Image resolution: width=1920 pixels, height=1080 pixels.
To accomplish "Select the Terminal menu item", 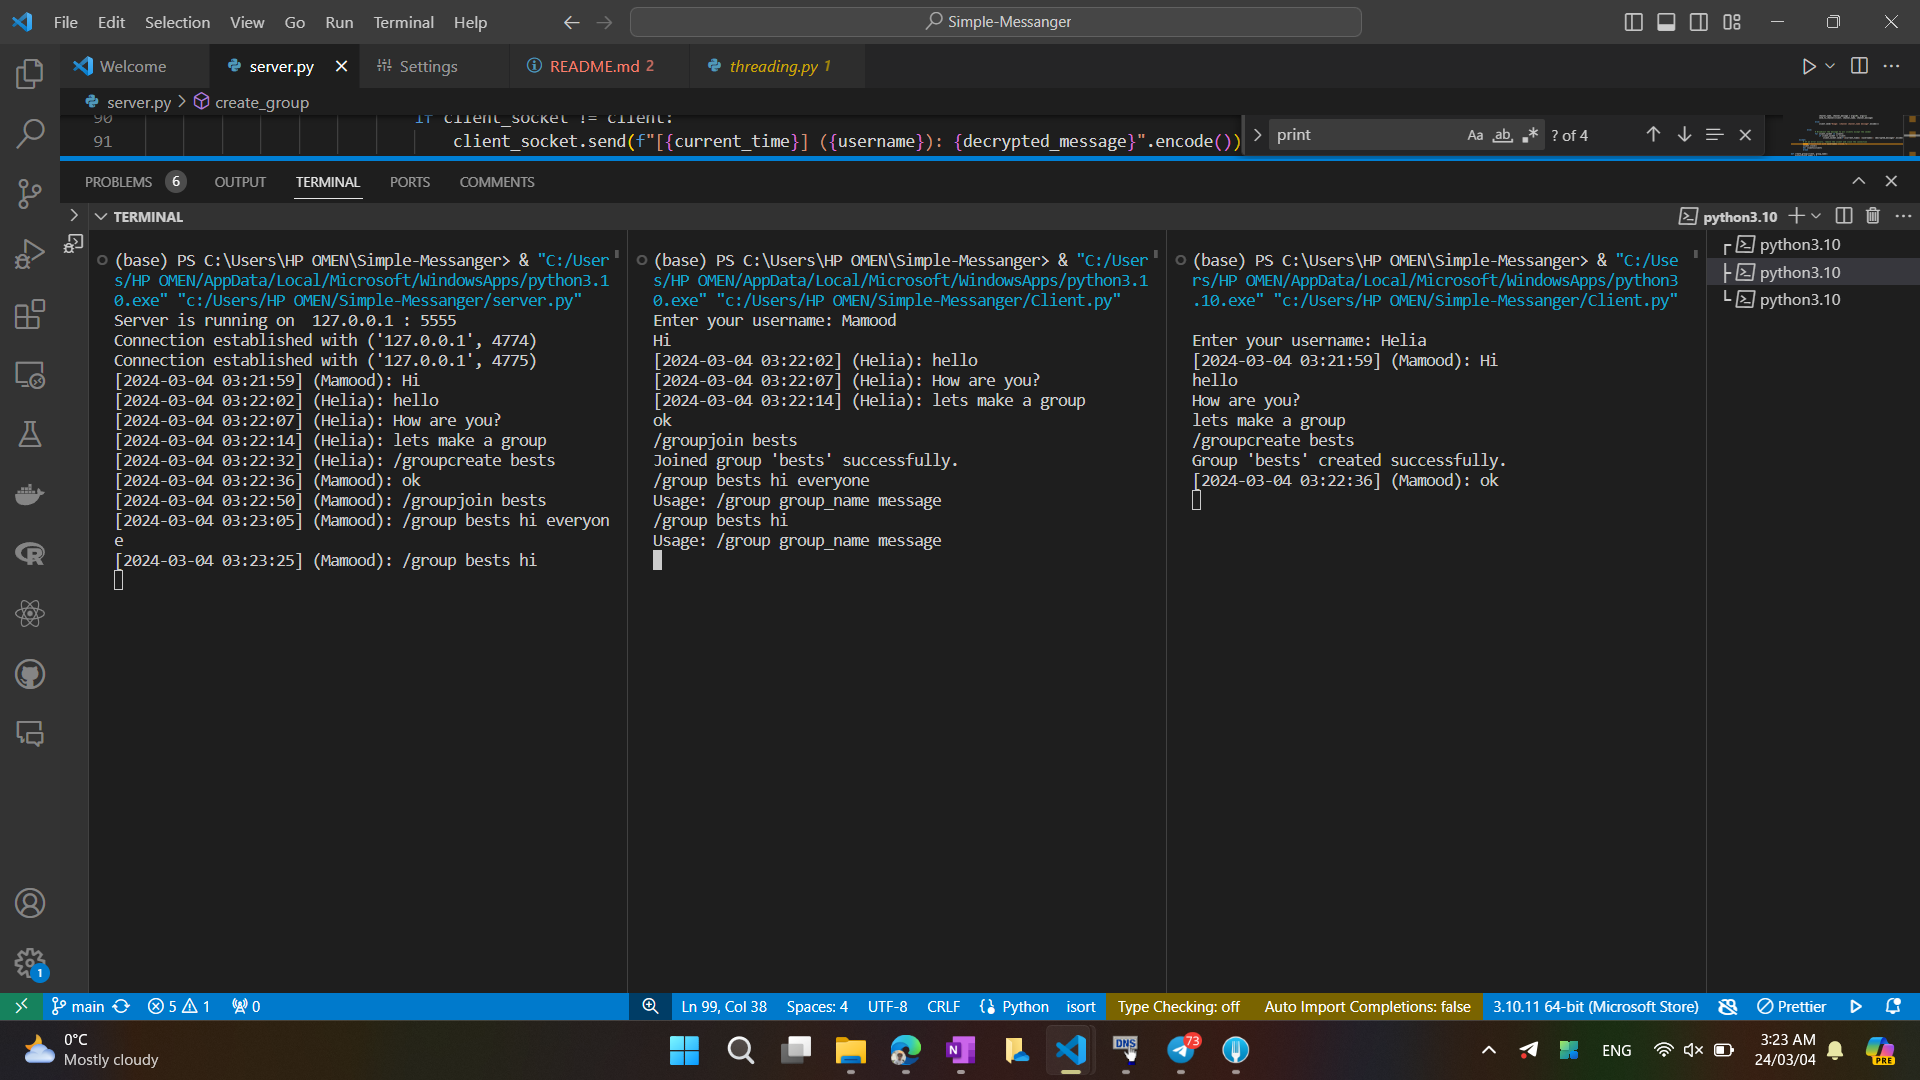I will pyautogui.click(x=404, y=22).
